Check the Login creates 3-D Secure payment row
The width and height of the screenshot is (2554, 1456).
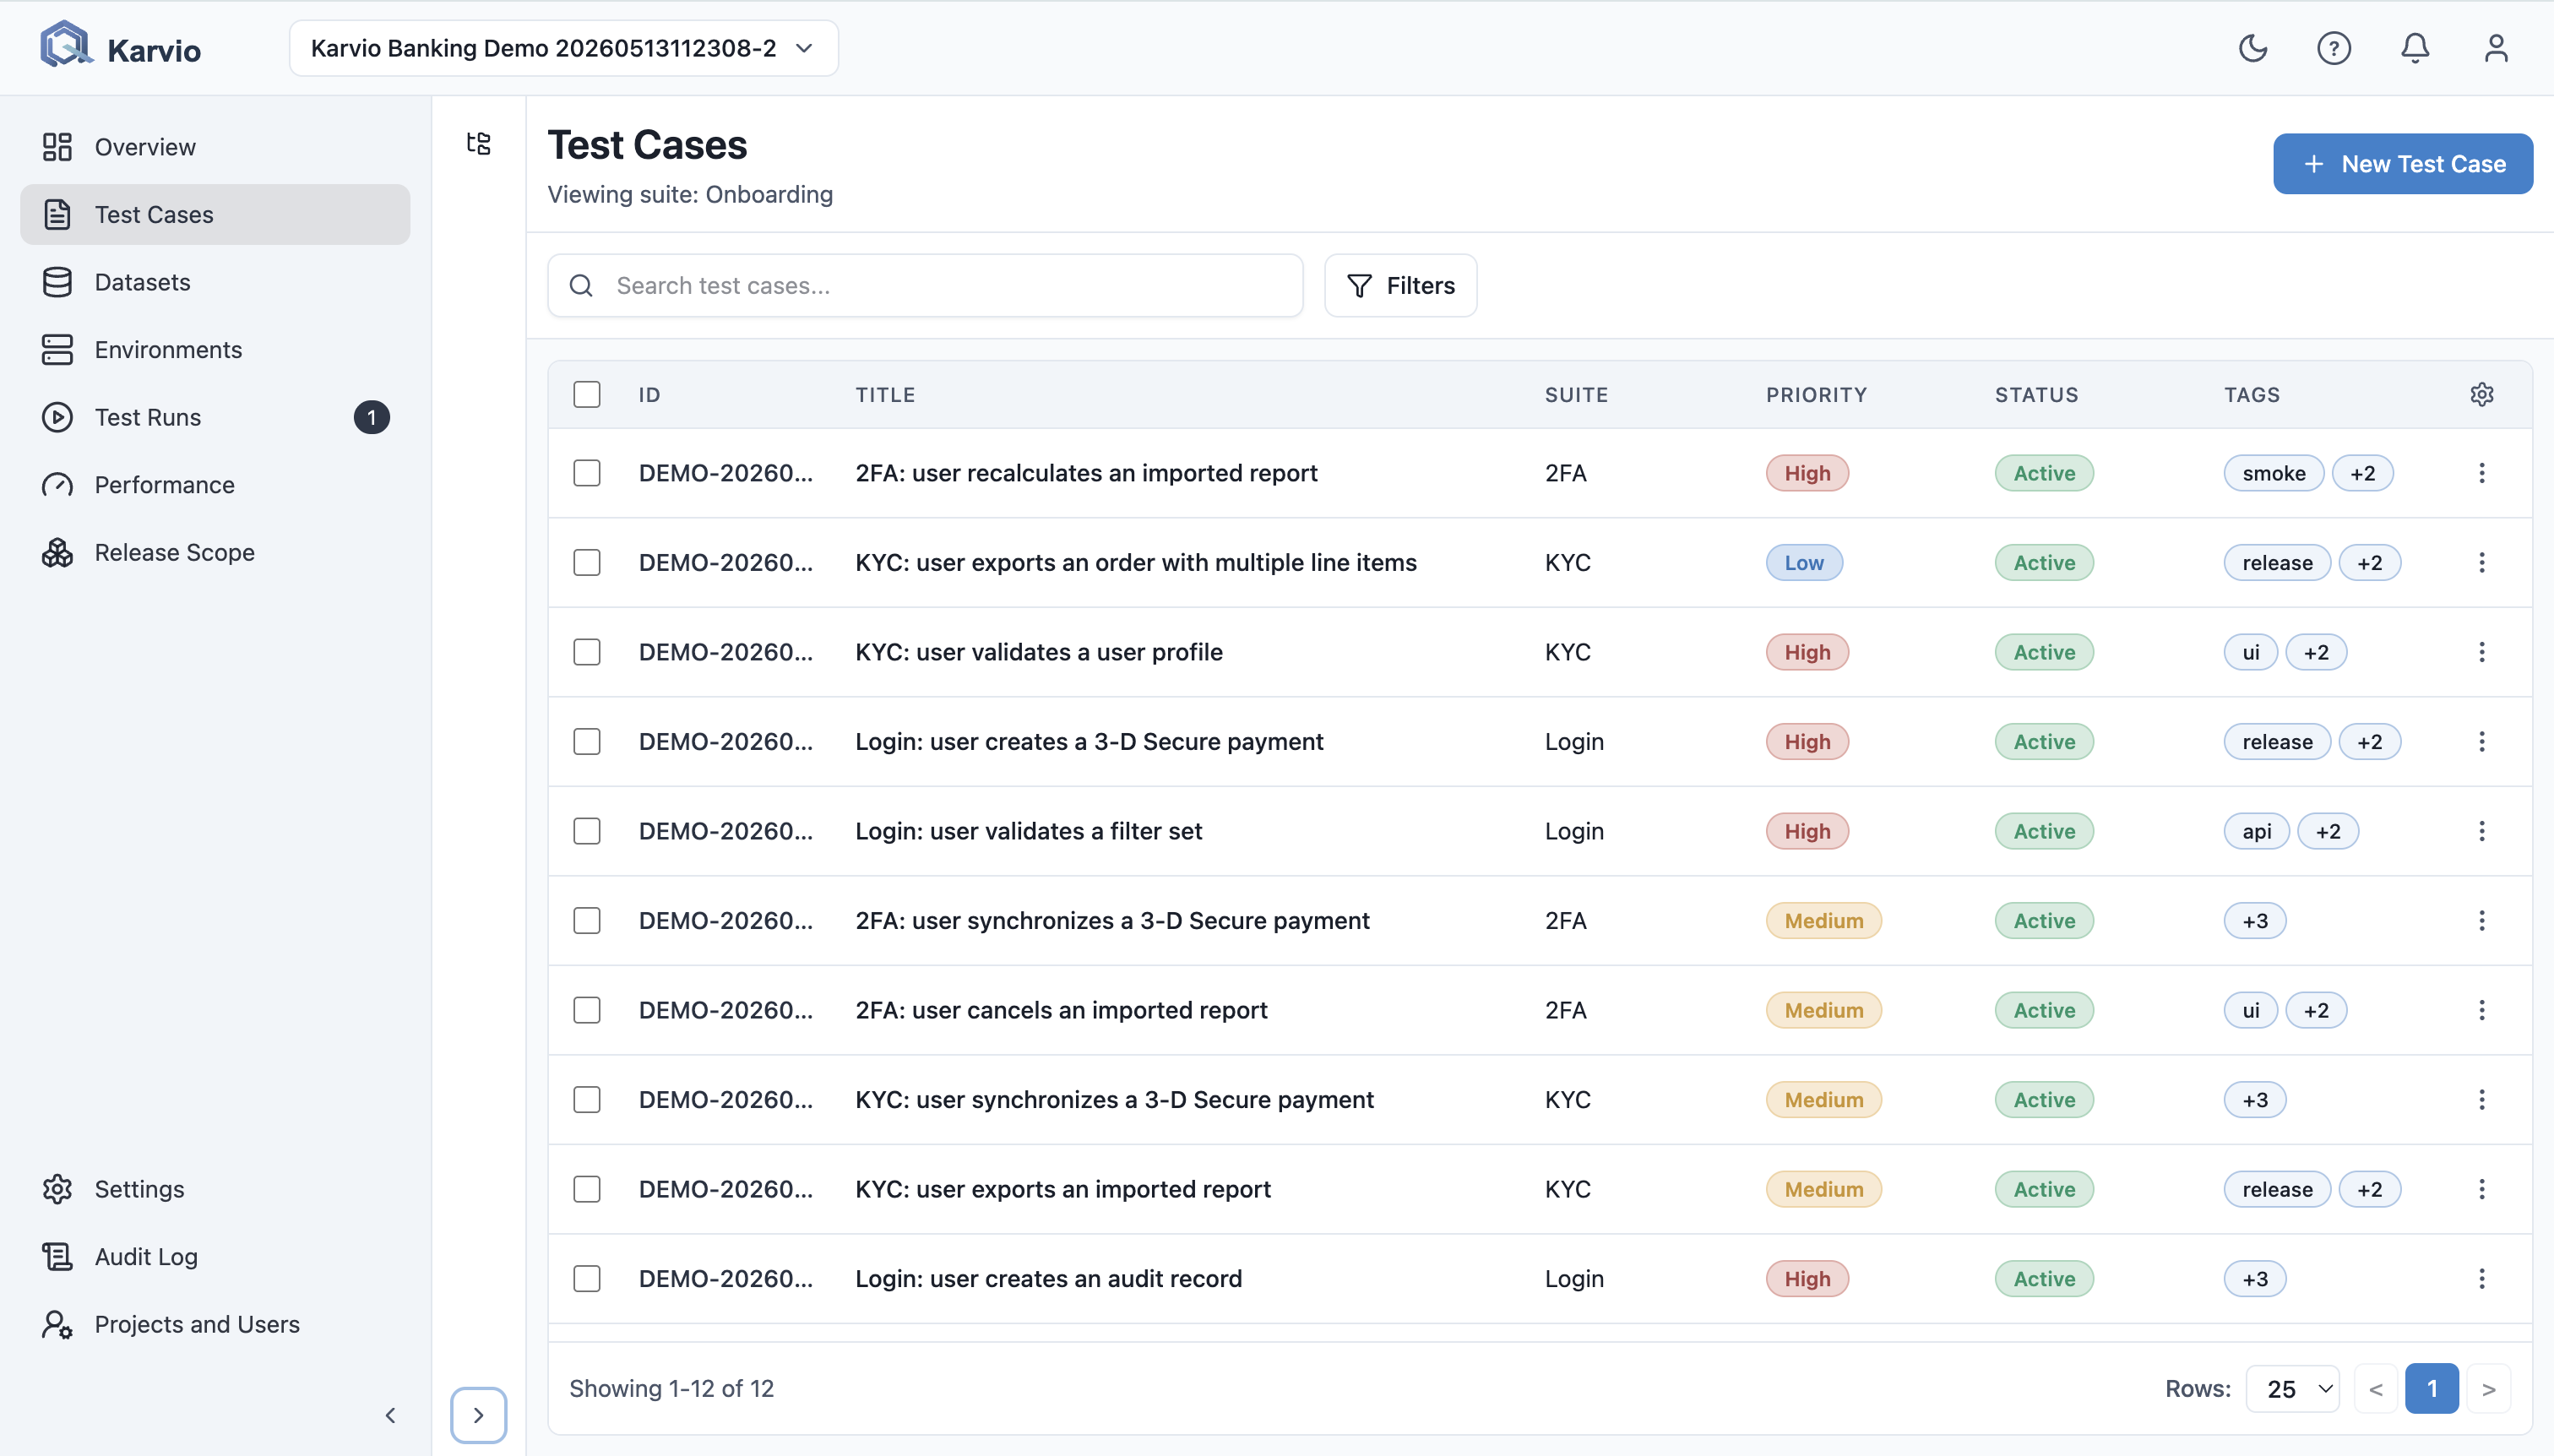coord(587,741)
